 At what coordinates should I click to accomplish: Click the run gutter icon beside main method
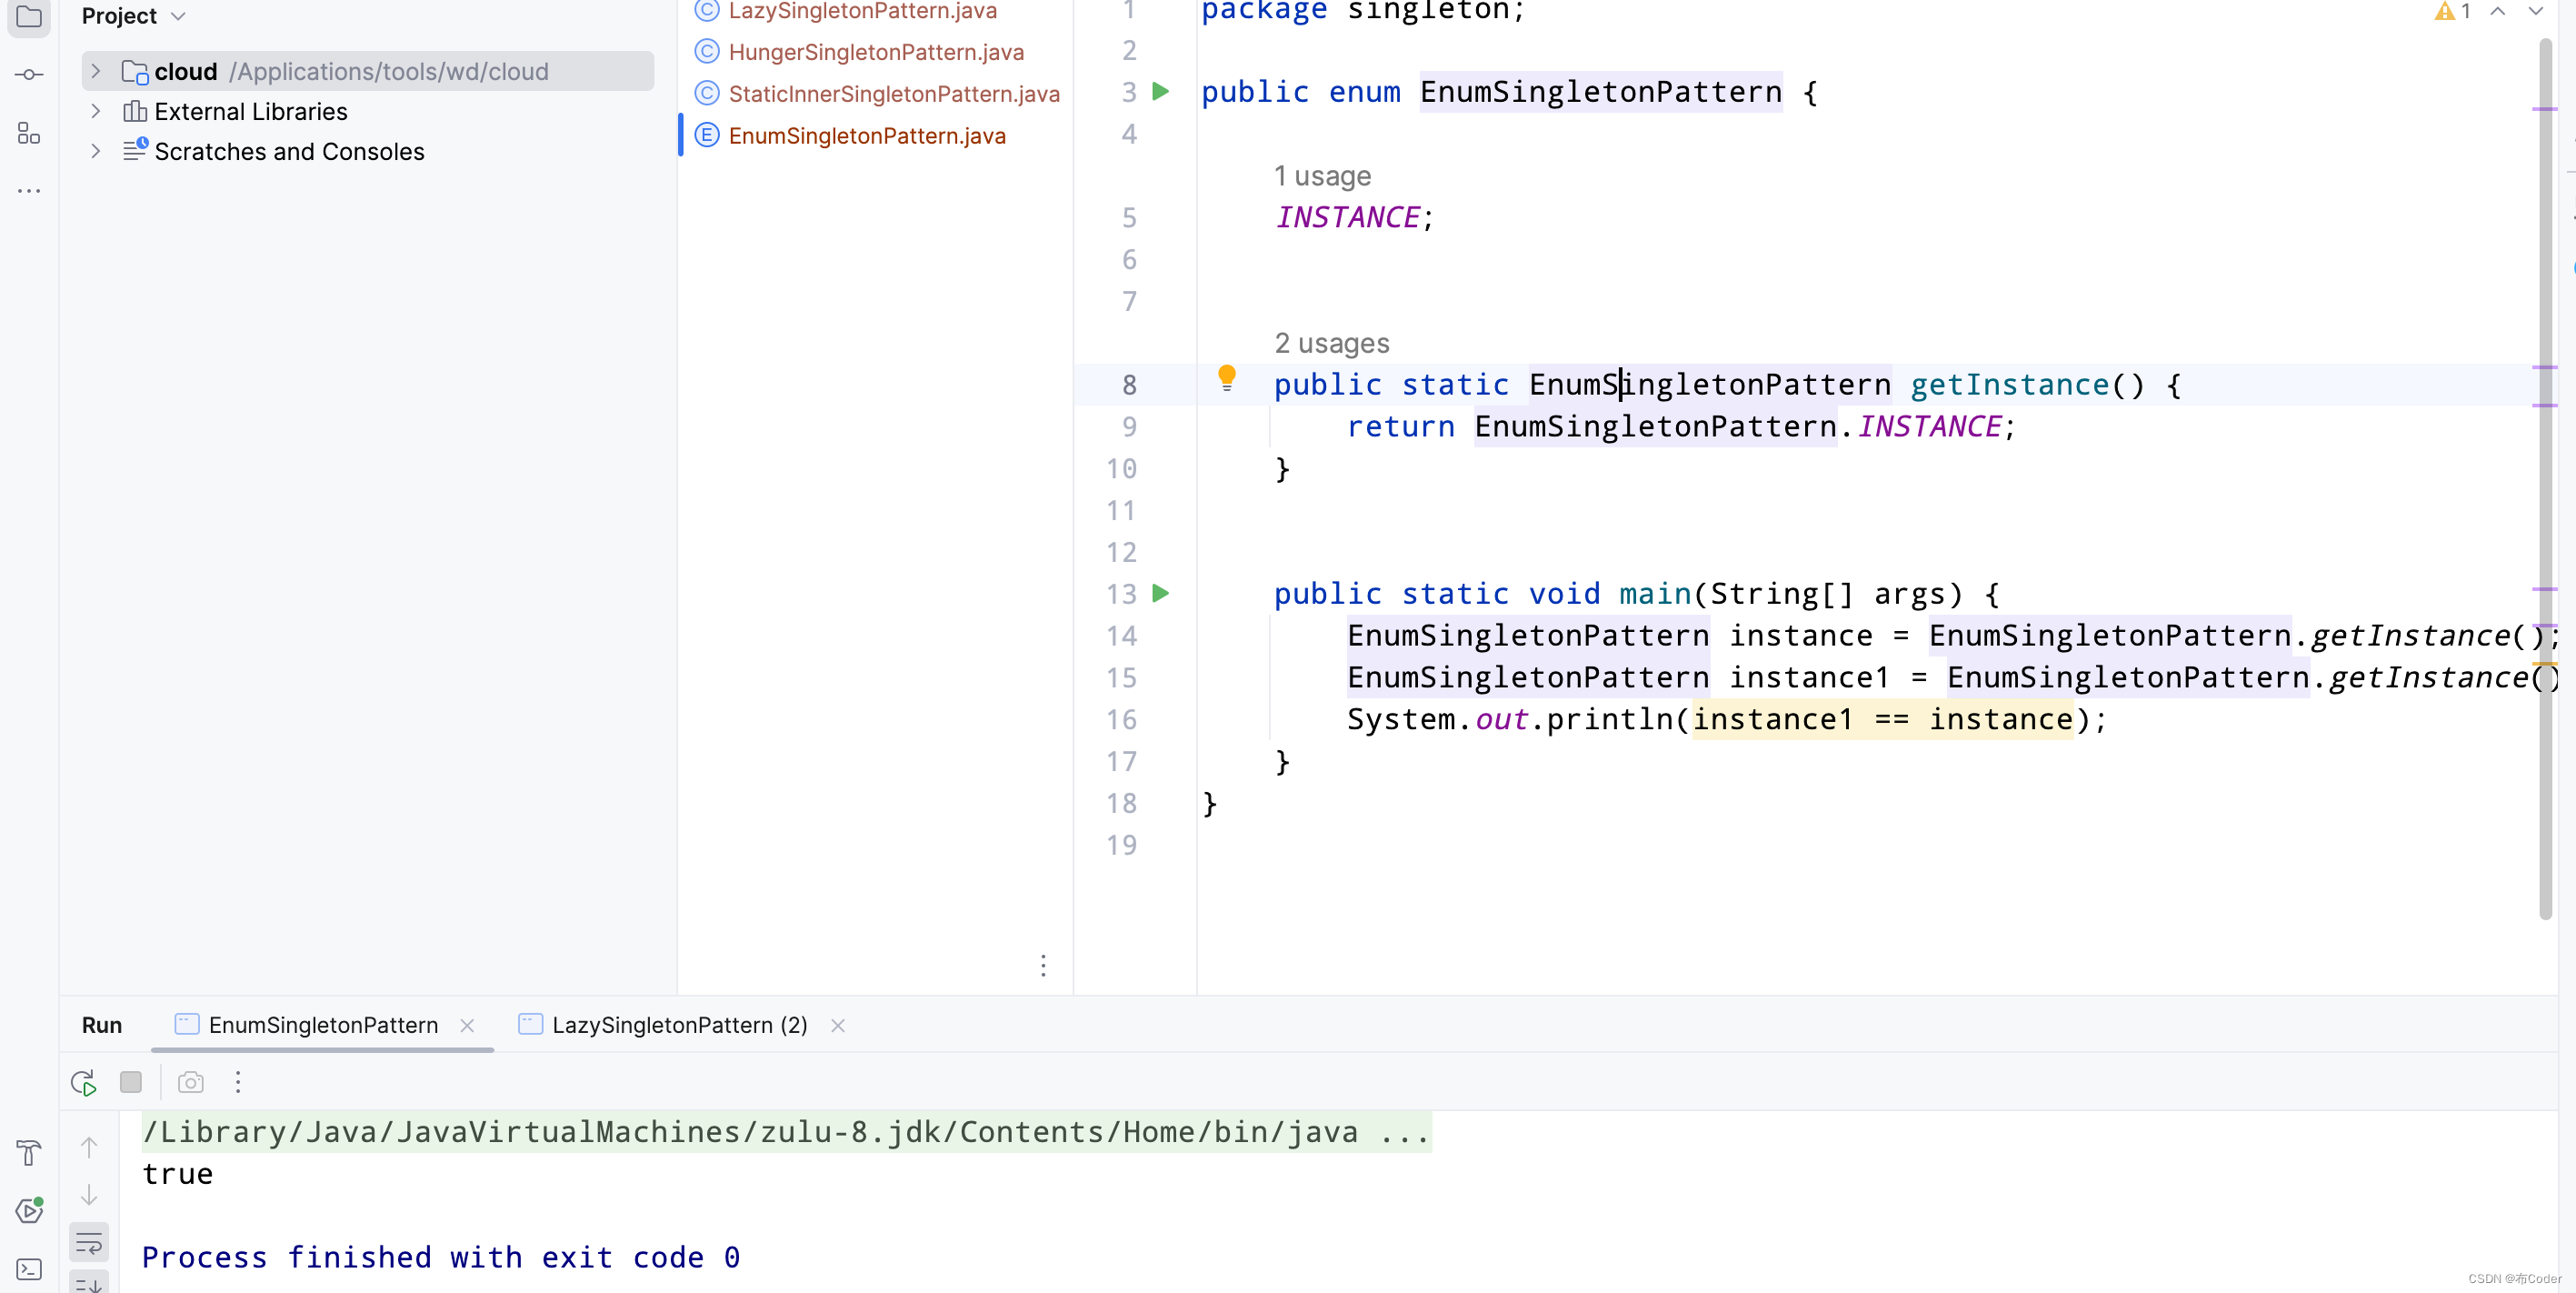tap(1160, 593)
